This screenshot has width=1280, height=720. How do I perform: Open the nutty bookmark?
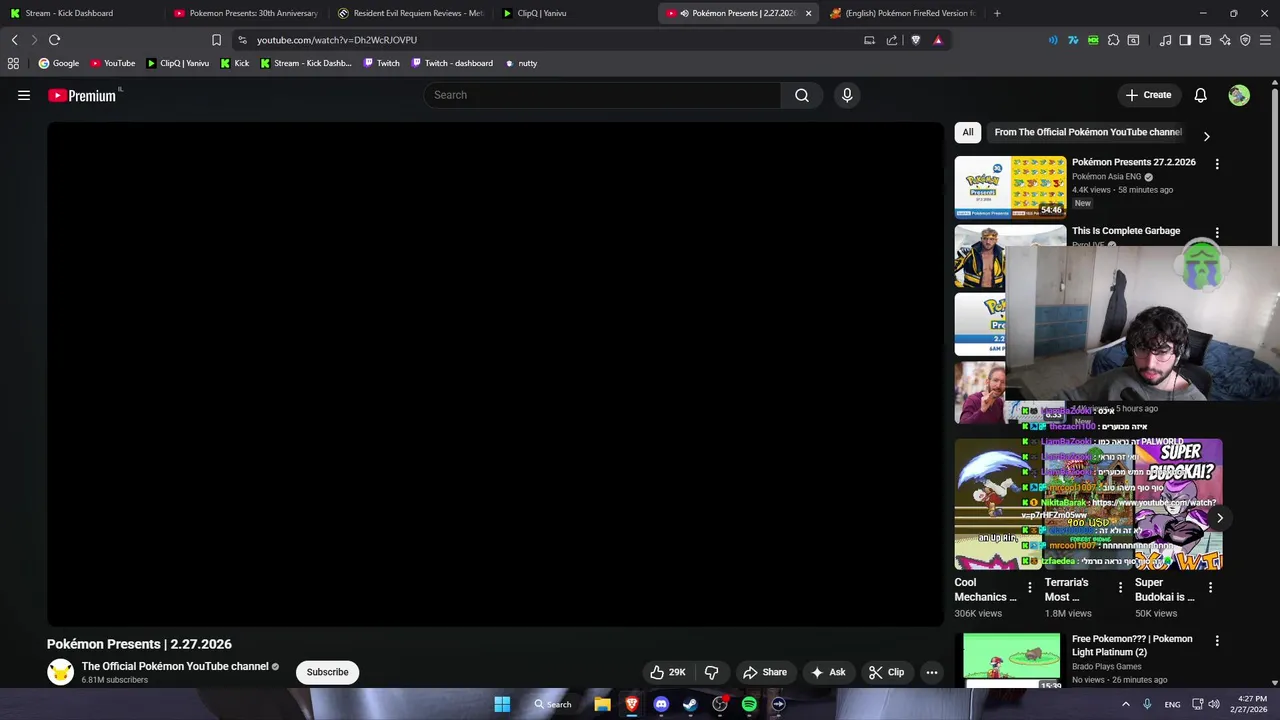[521, 63]
